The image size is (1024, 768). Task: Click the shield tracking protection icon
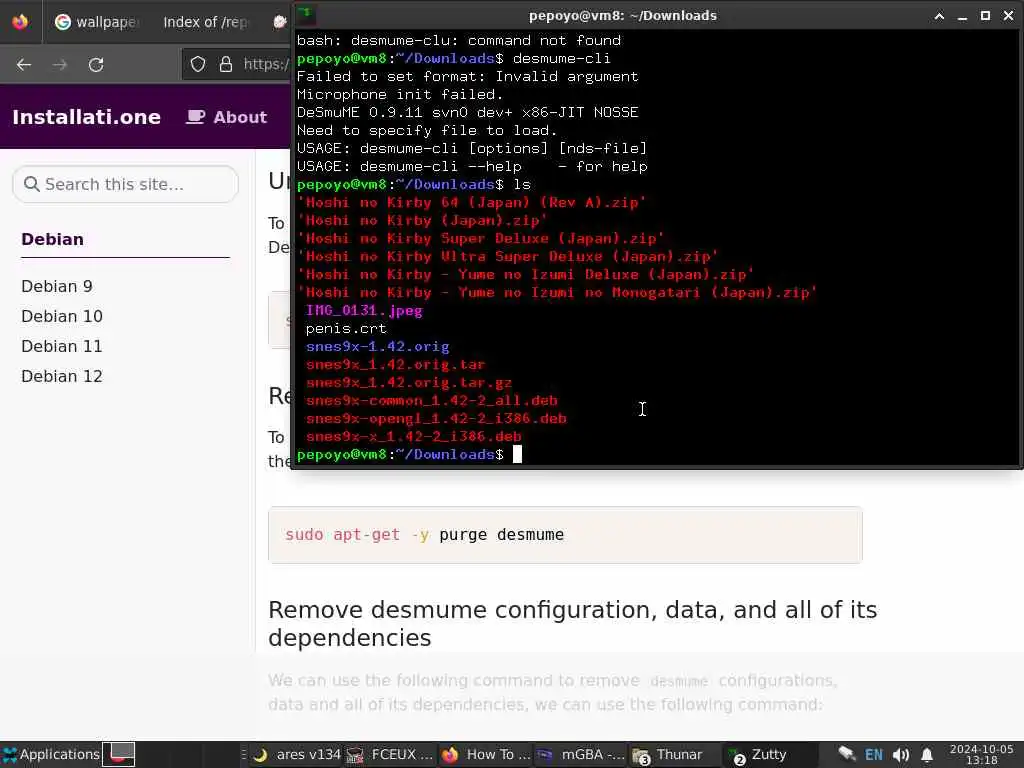click(x=198, y=64)
